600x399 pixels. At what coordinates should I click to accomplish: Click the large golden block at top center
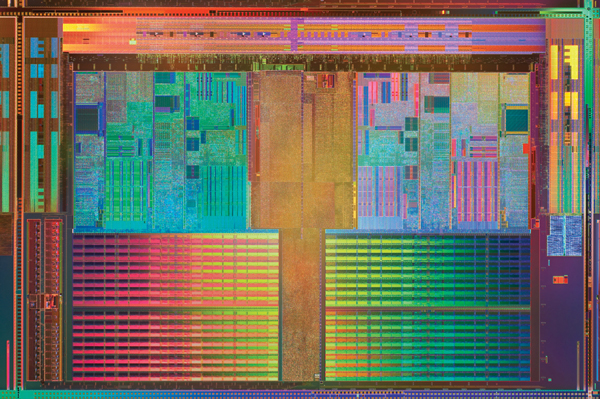(302, 150)
